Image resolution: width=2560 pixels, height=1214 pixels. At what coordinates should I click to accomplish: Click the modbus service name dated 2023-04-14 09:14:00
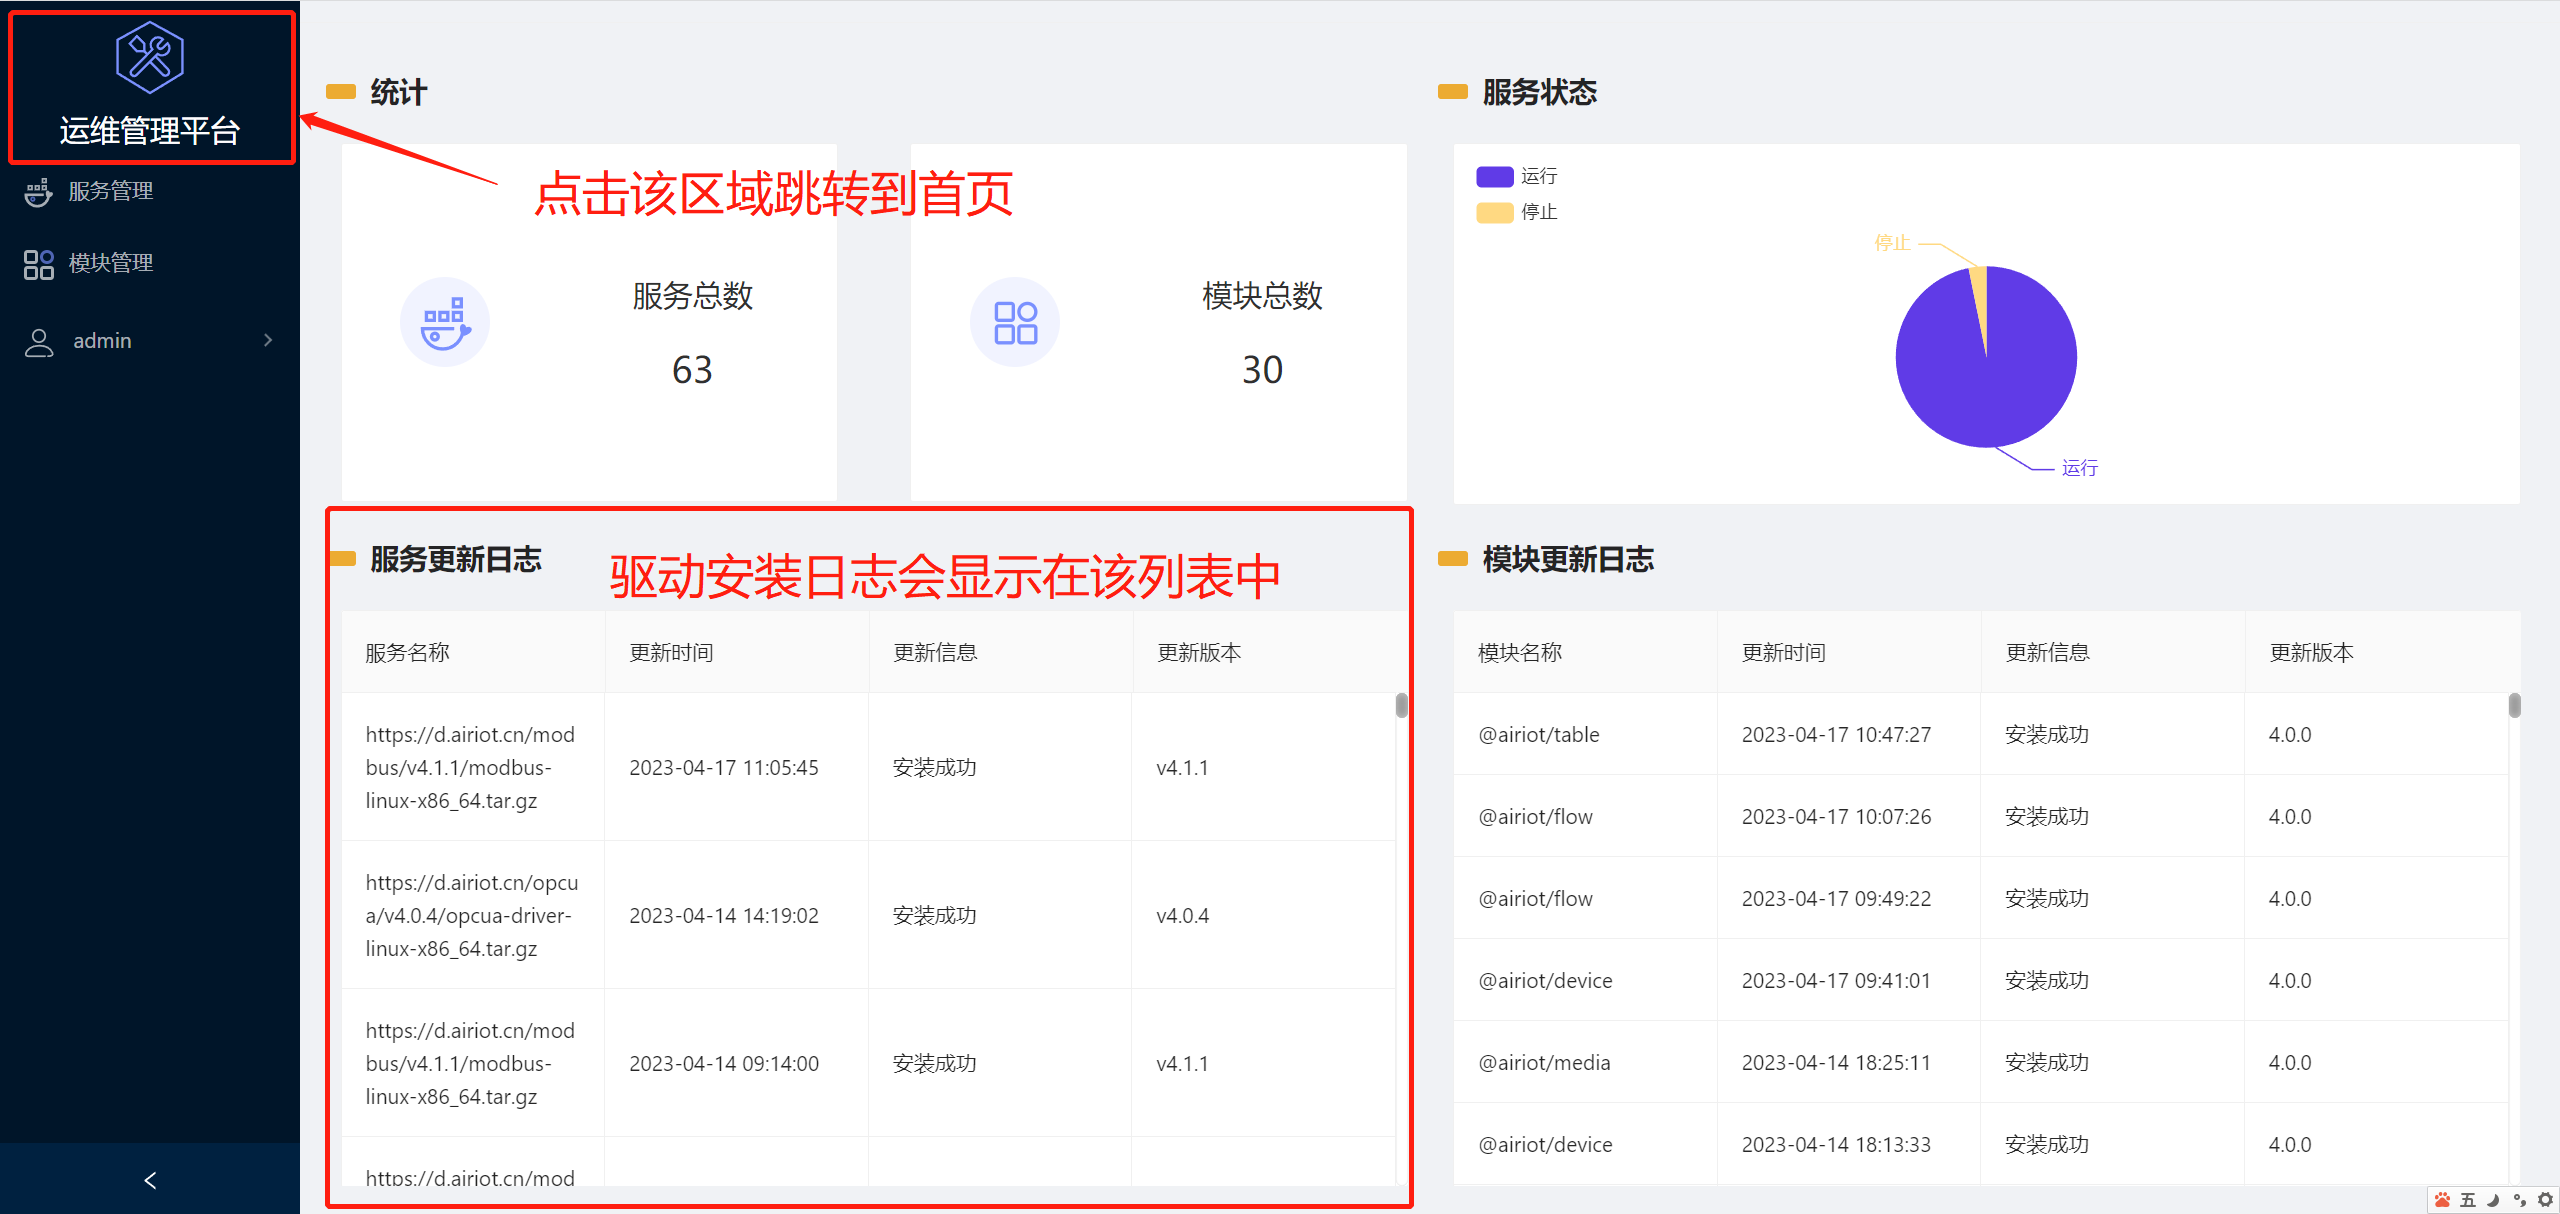point(470,1063)
